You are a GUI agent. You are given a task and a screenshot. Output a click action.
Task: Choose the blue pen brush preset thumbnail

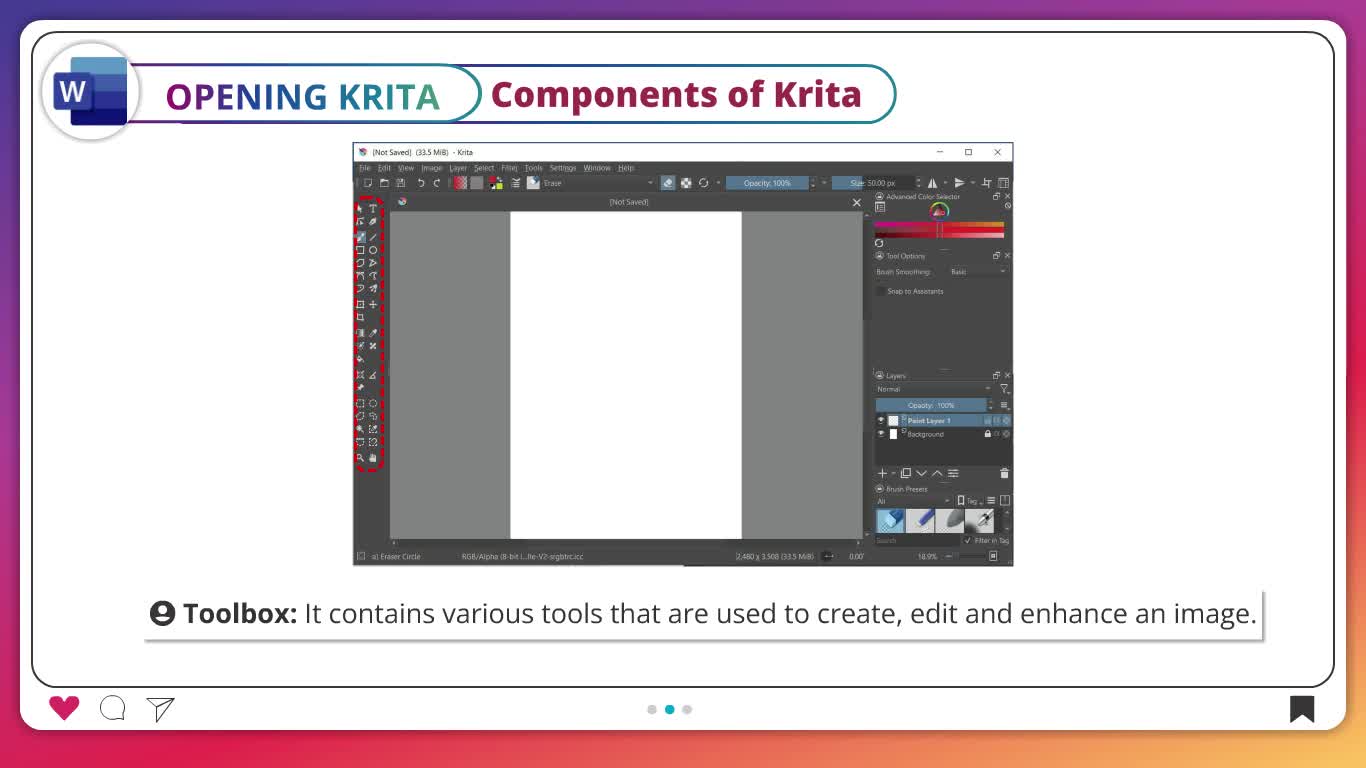(920, 520)
